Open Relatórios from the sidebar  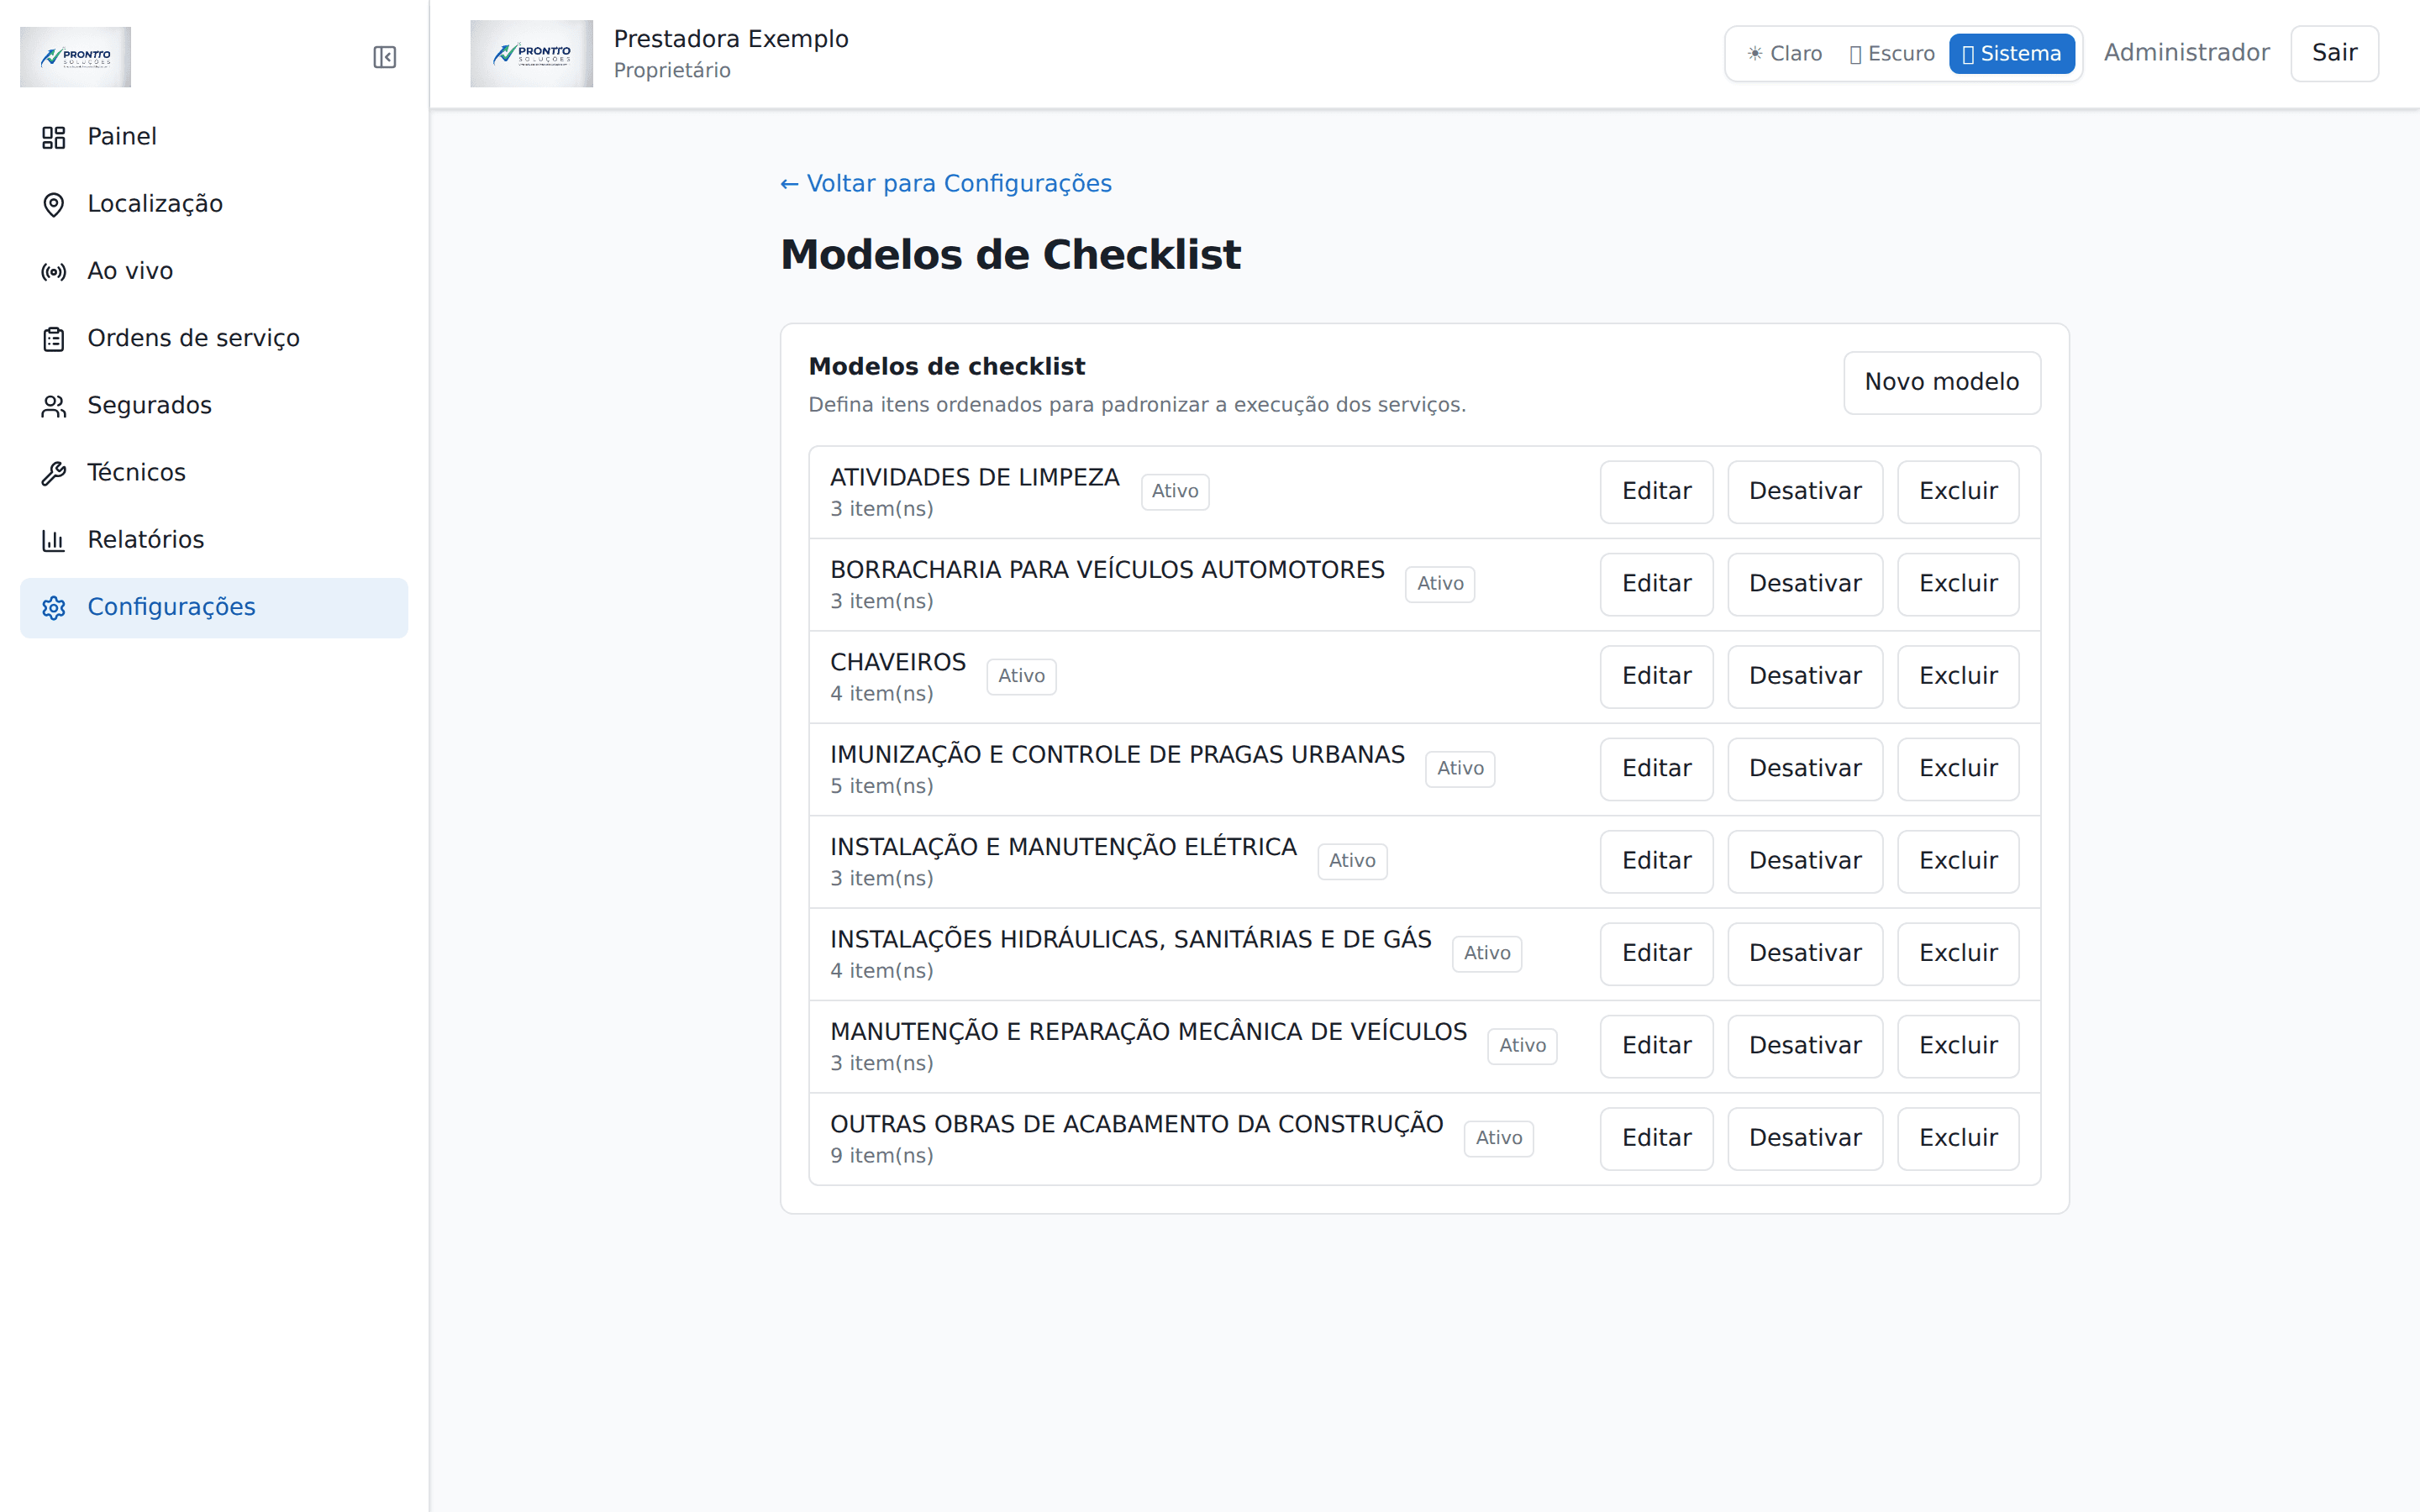click(214, 540)
